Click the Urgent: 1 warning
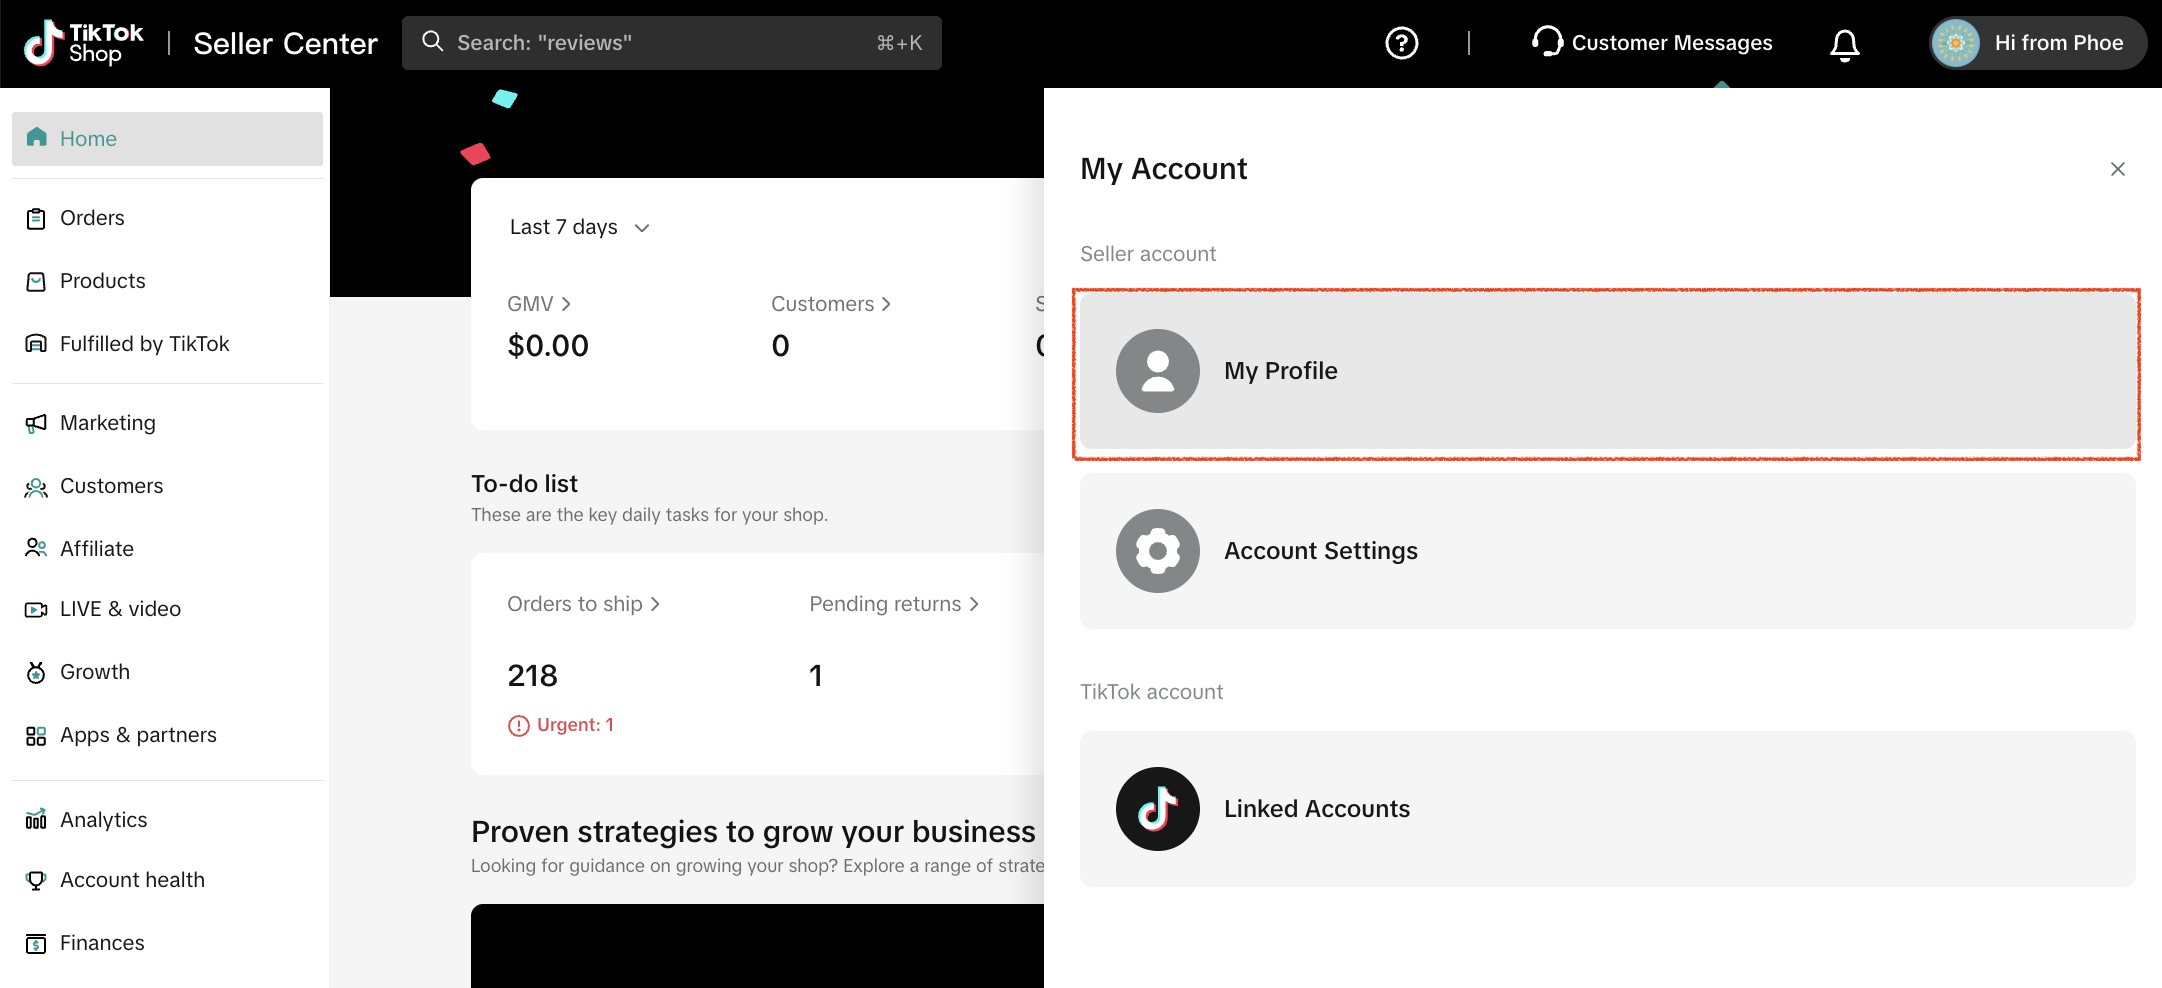This screenshot has width=2162, height=988. tap(562, 725)
